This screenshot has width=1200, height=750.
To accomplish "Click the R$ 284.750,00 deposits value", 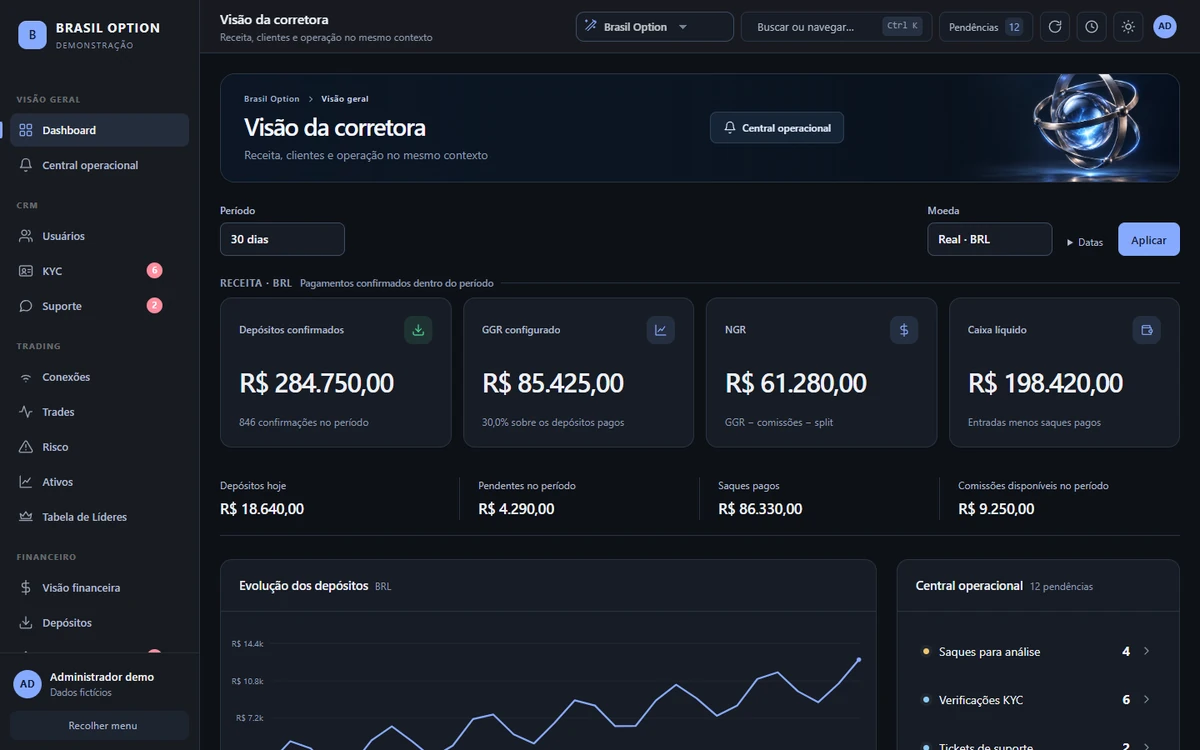I will coord(317,383).
